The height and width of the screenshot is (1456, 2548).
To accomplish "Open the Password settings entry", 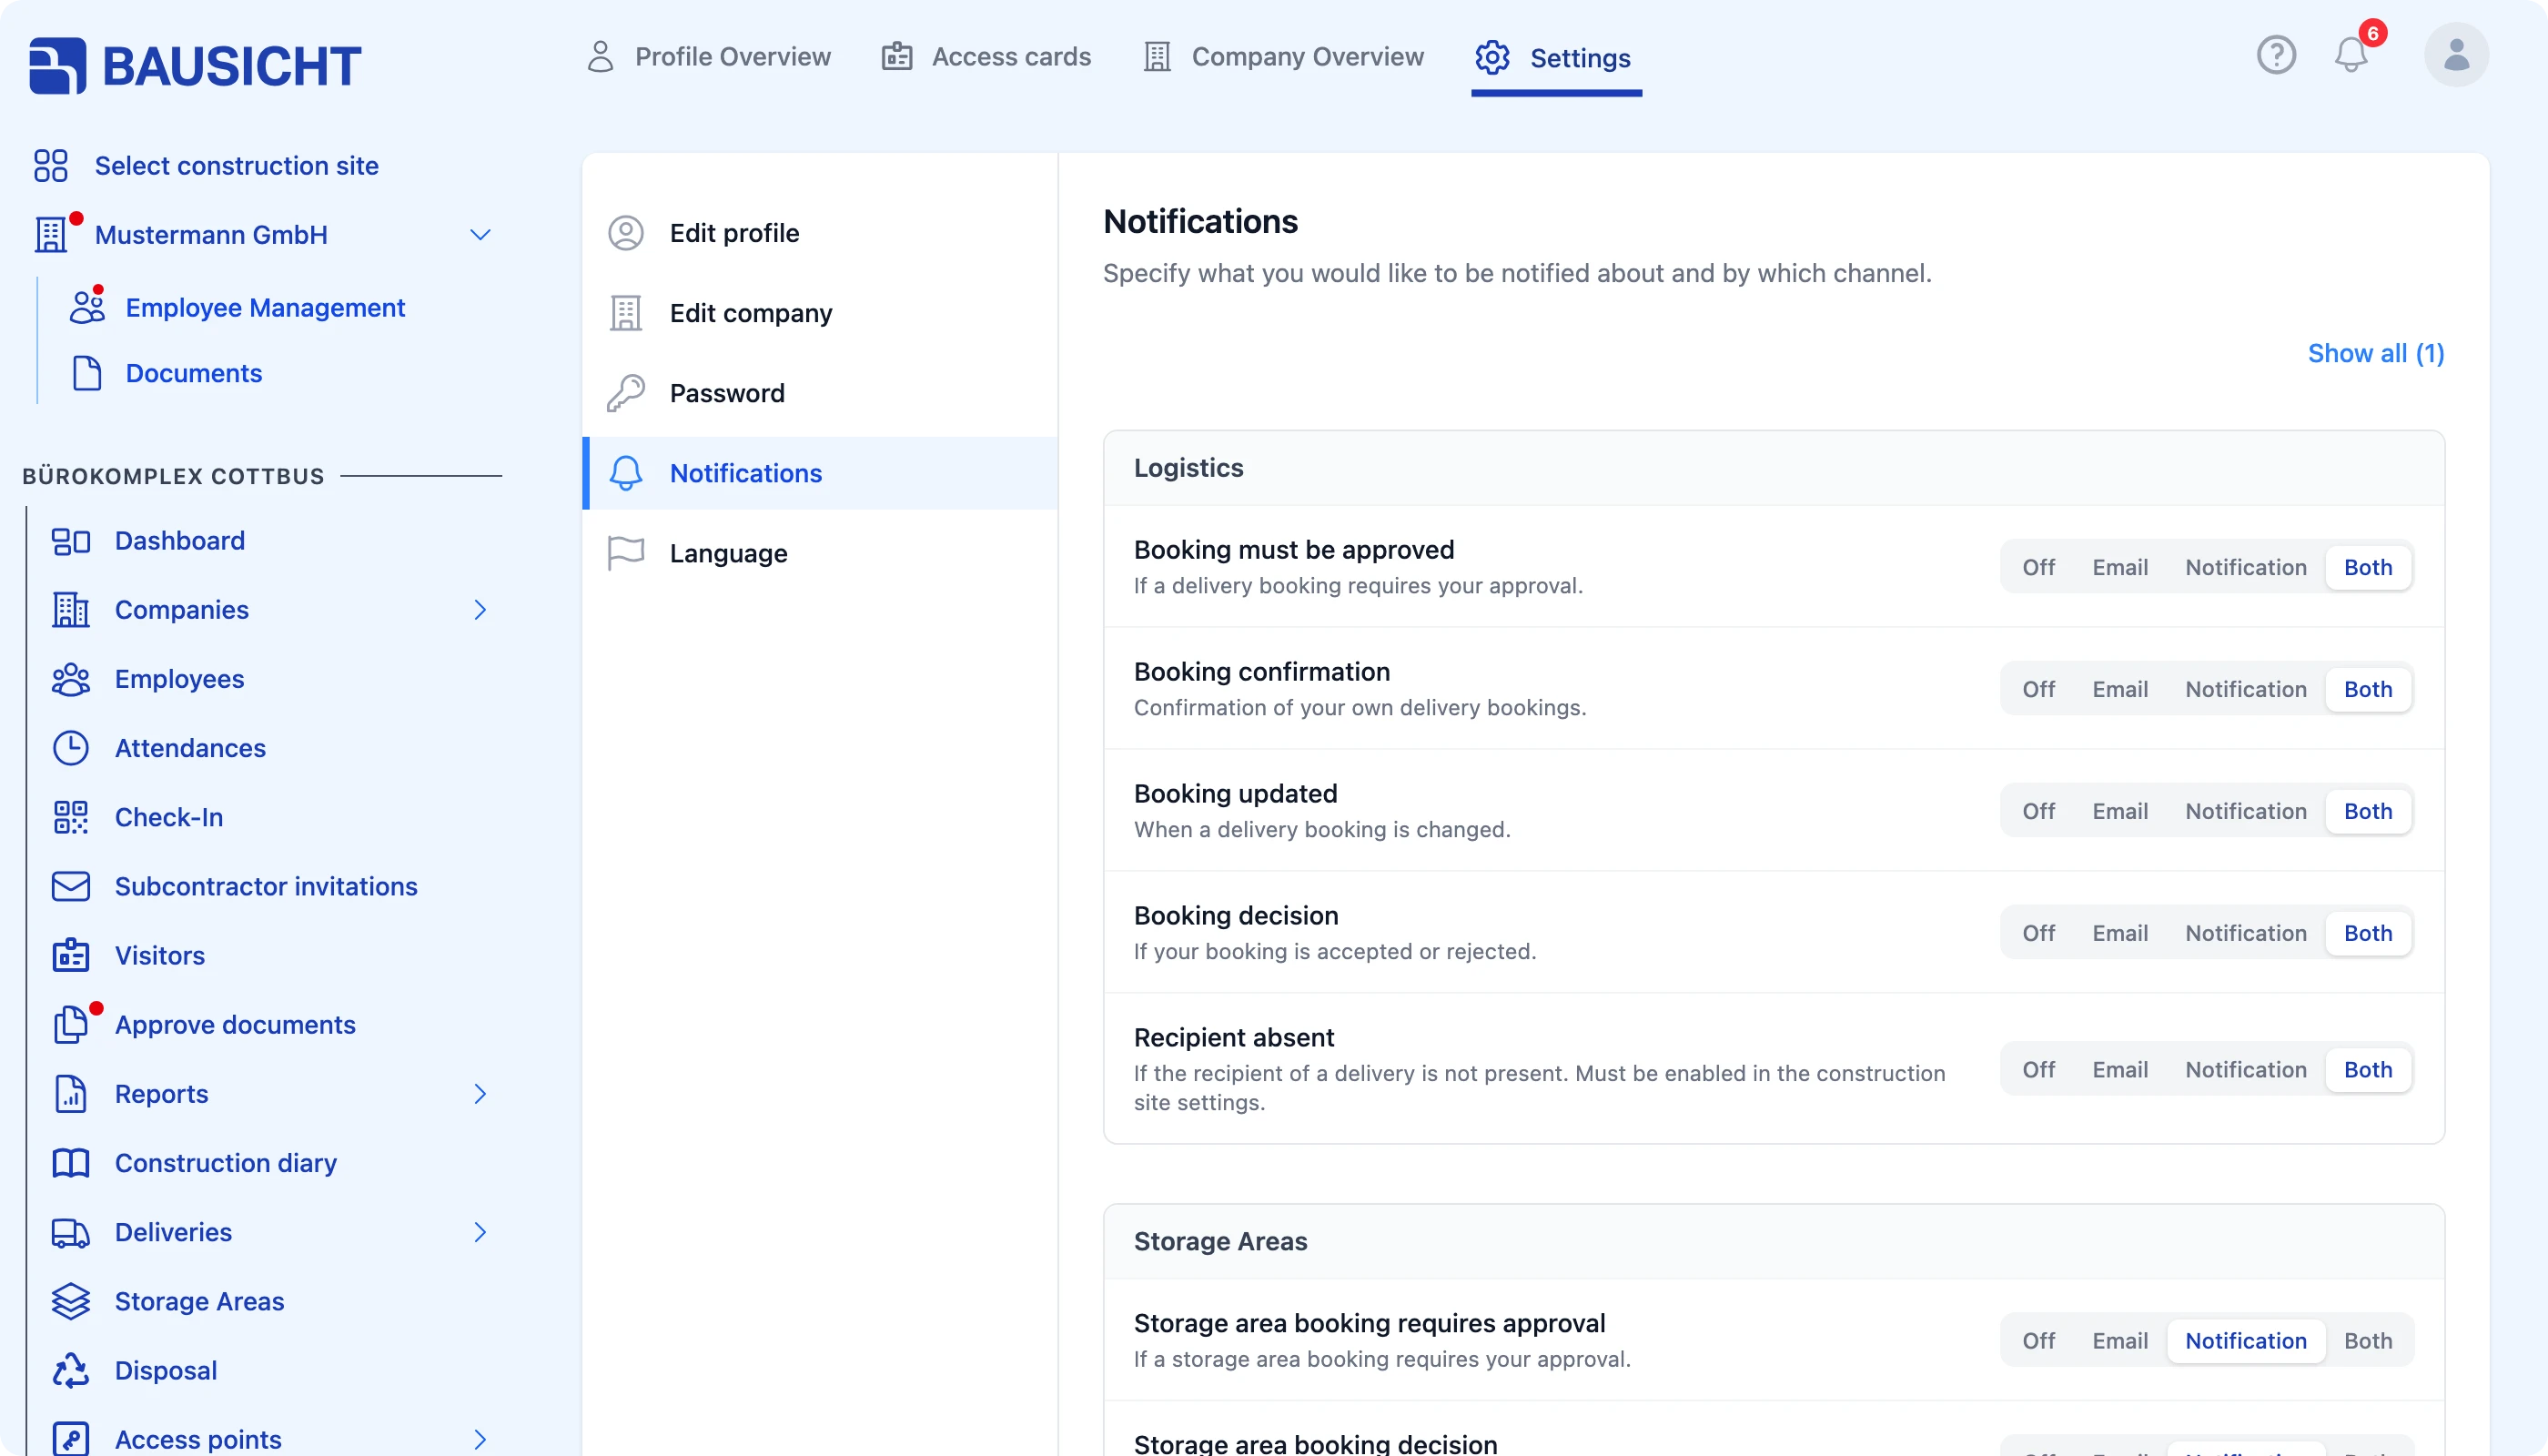I will click(x=820, y=393).
